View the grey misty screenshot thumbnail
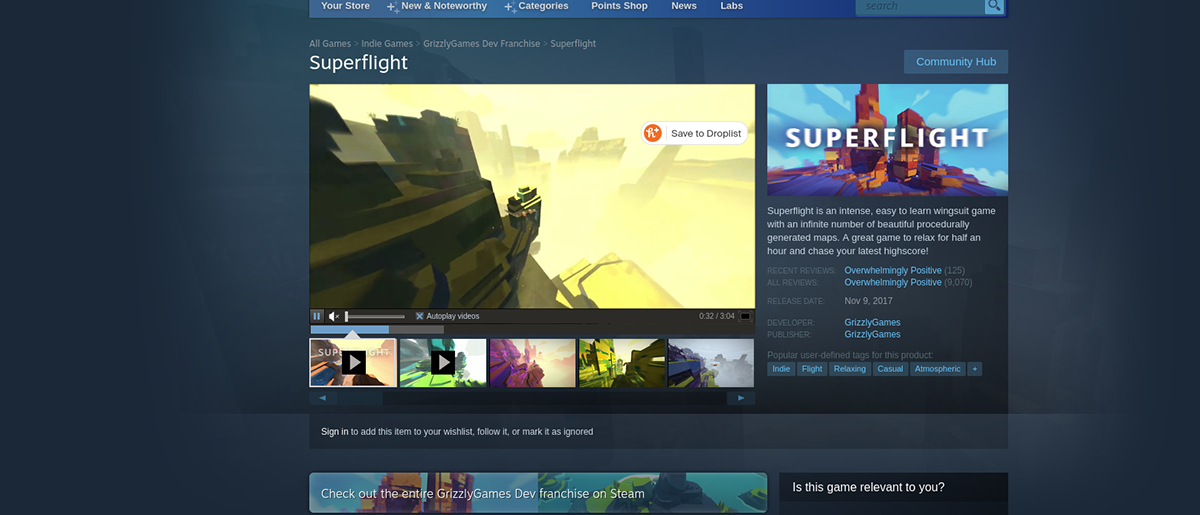Viewport: 1200px width, 515px height. coord(711,362)
